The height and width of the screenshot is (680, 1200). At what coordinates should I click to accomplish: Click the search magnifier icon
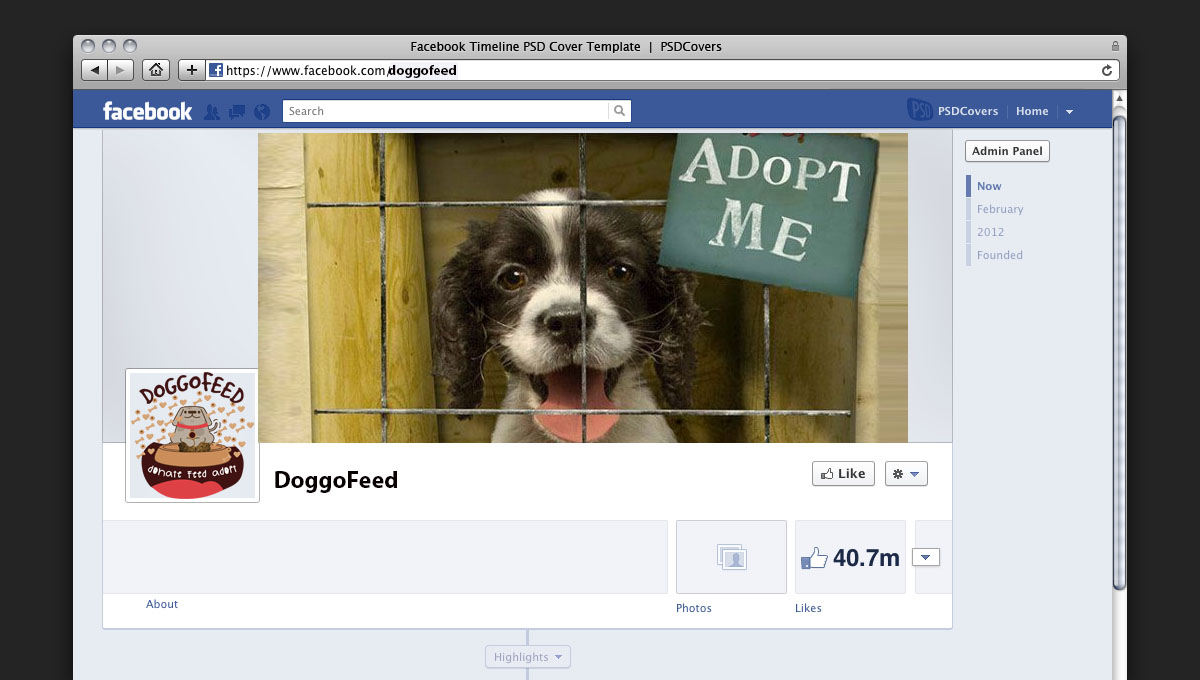620,111
